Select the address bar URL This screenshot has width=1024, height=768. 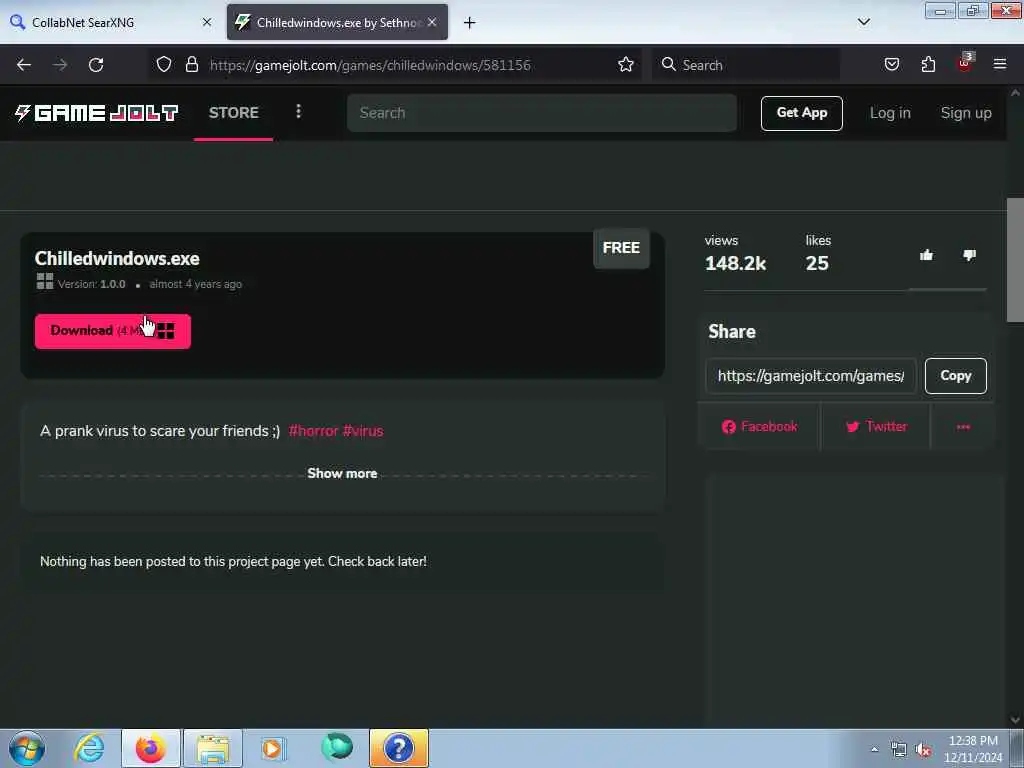(370, 65)
